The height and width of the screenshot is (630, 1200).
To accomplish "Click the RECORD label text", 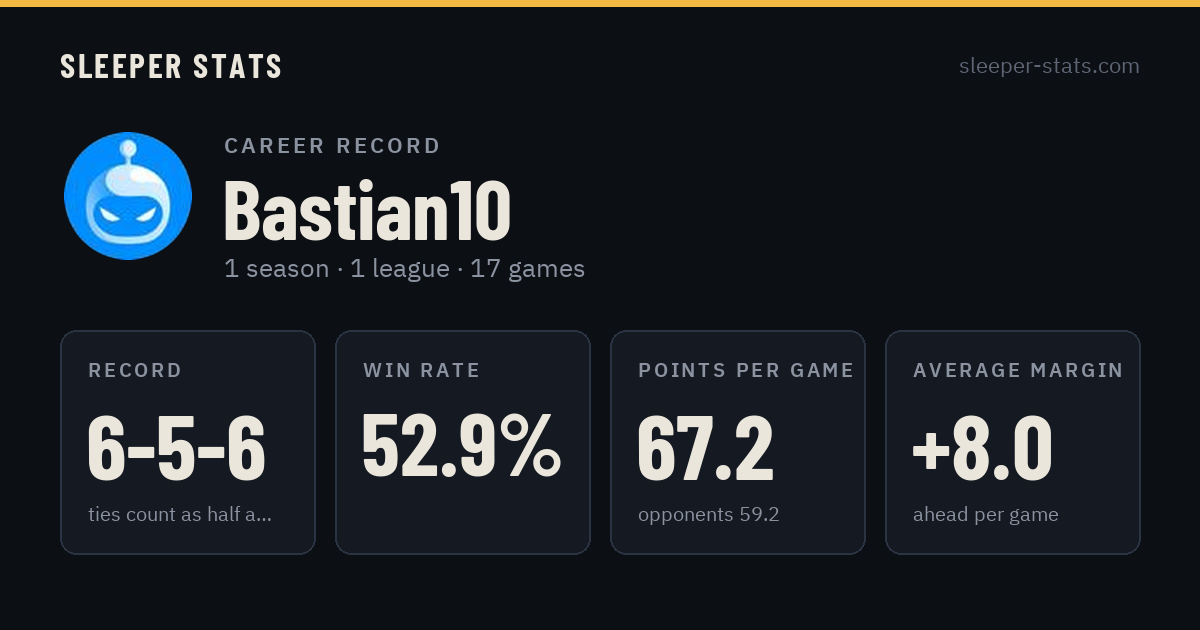I will [135, 370].
